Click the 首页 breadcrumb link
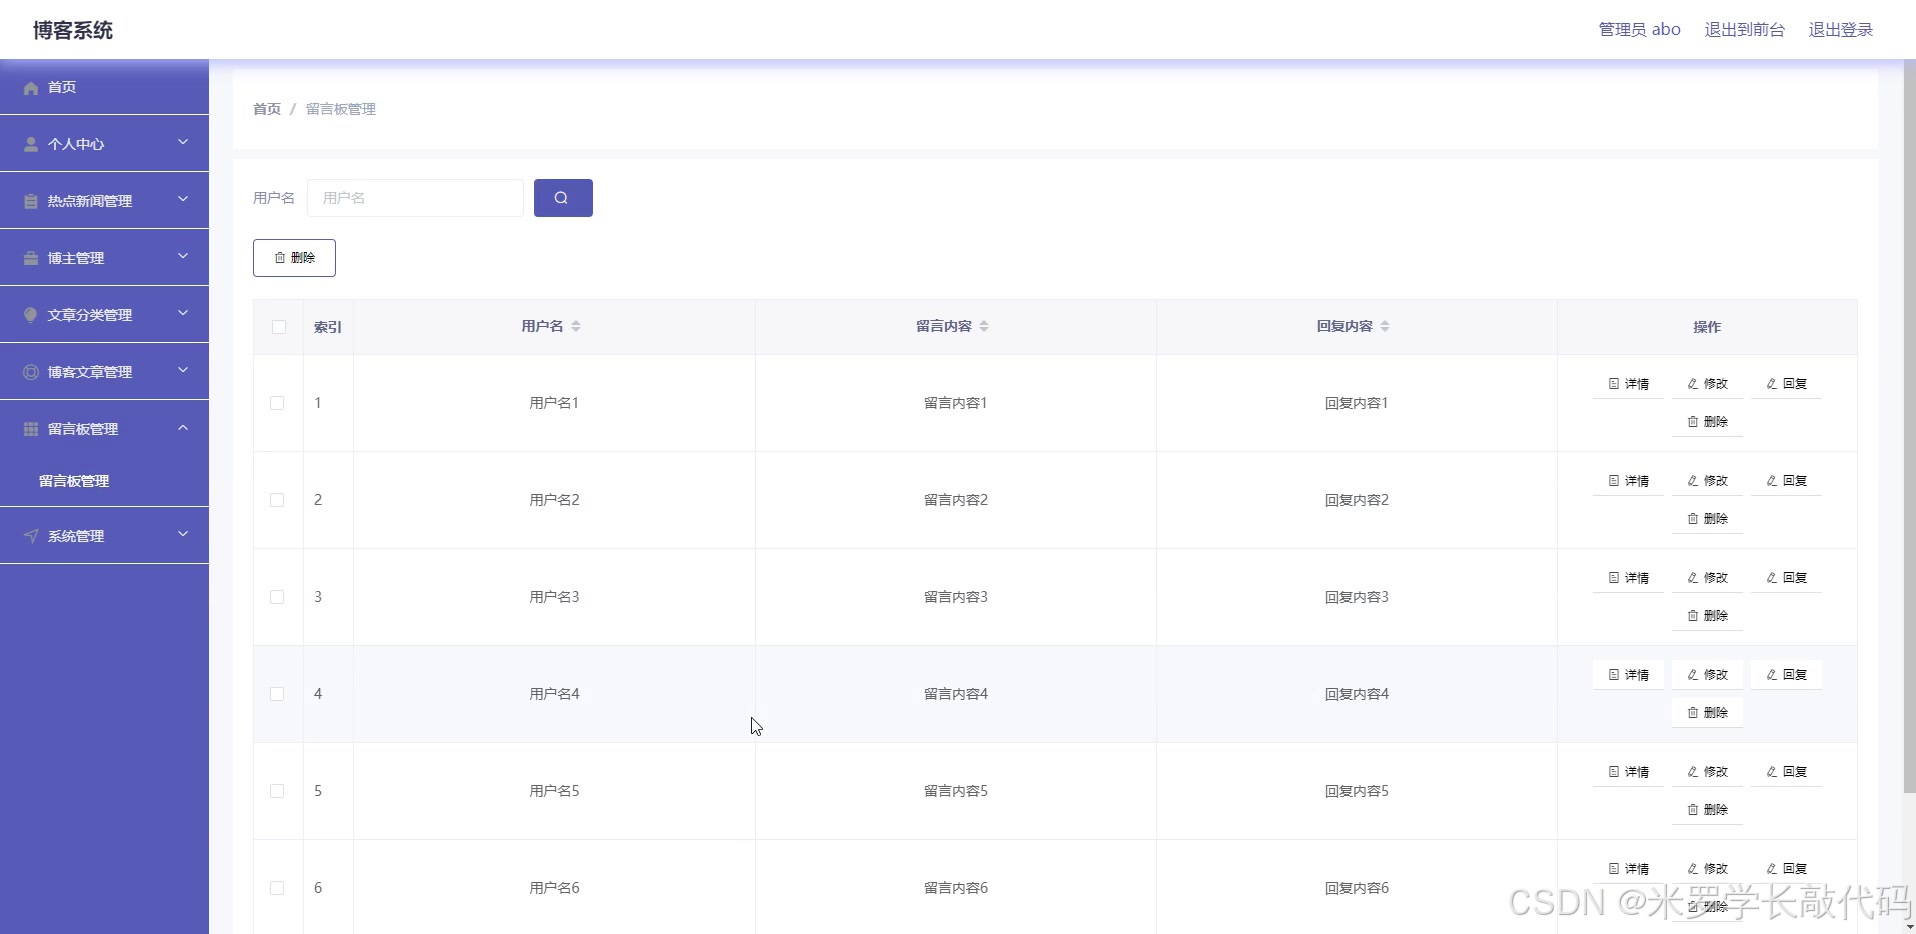This screenshot has width=1916, height=934. click(x=267, y=109)
